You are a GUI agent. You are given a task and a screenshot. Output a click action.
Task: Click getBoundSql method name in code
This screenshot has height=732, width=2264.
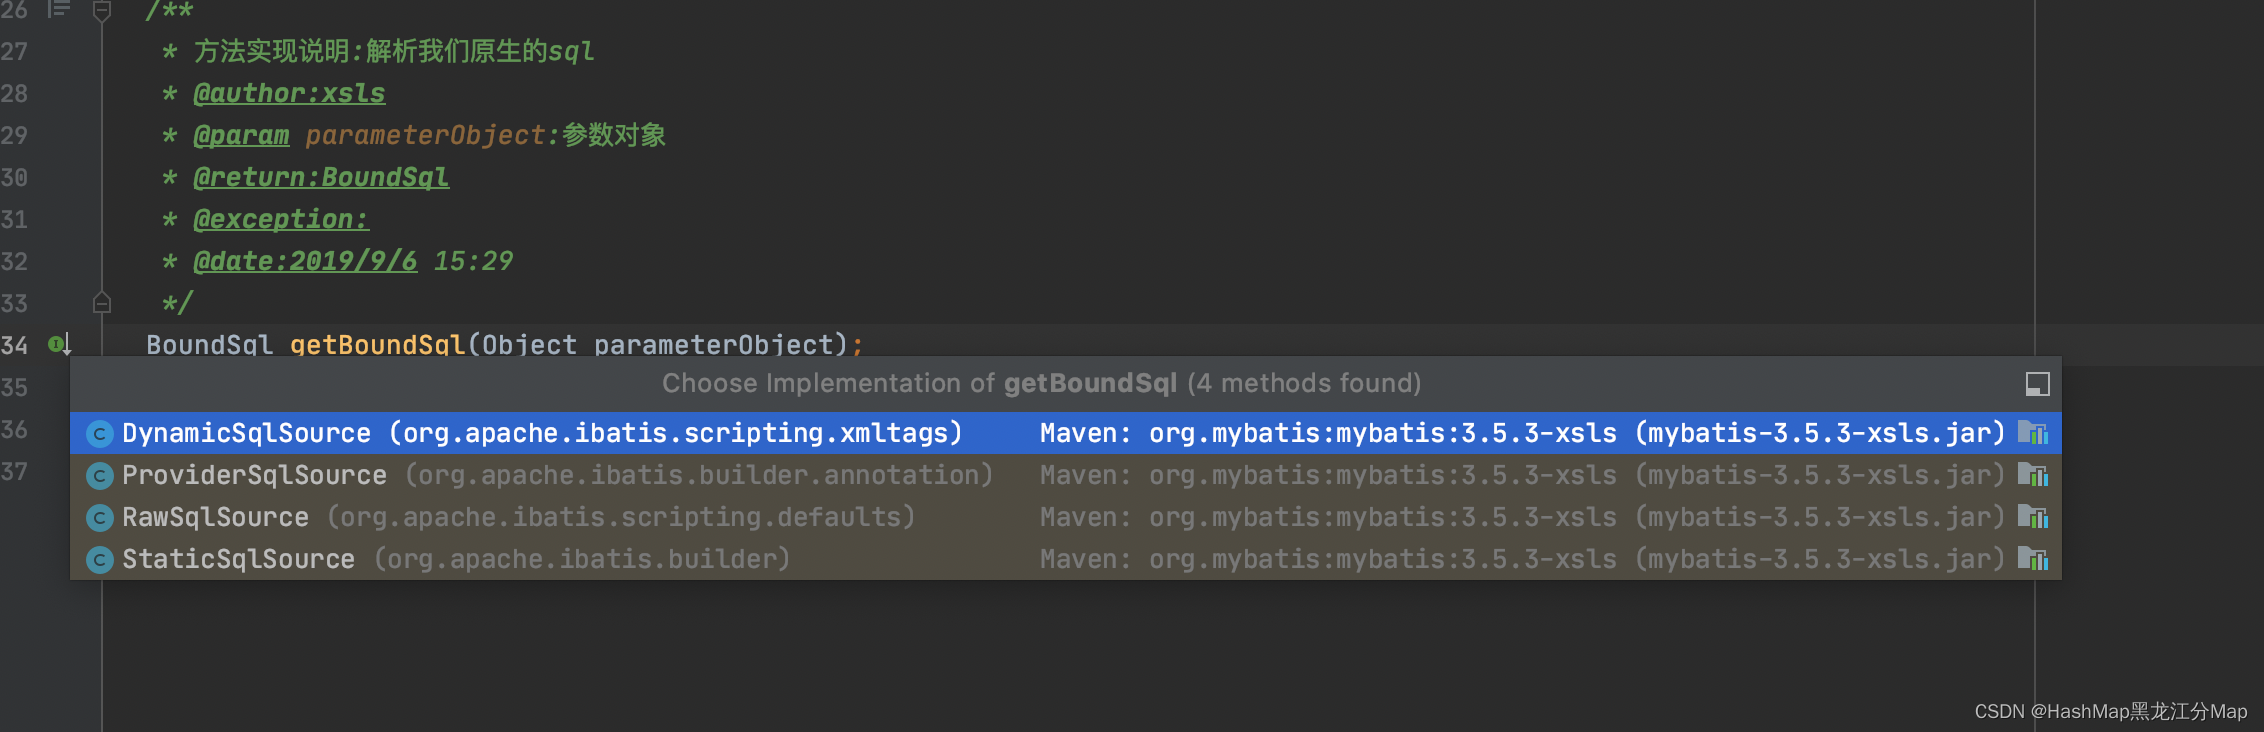click(x=377, y=345)
